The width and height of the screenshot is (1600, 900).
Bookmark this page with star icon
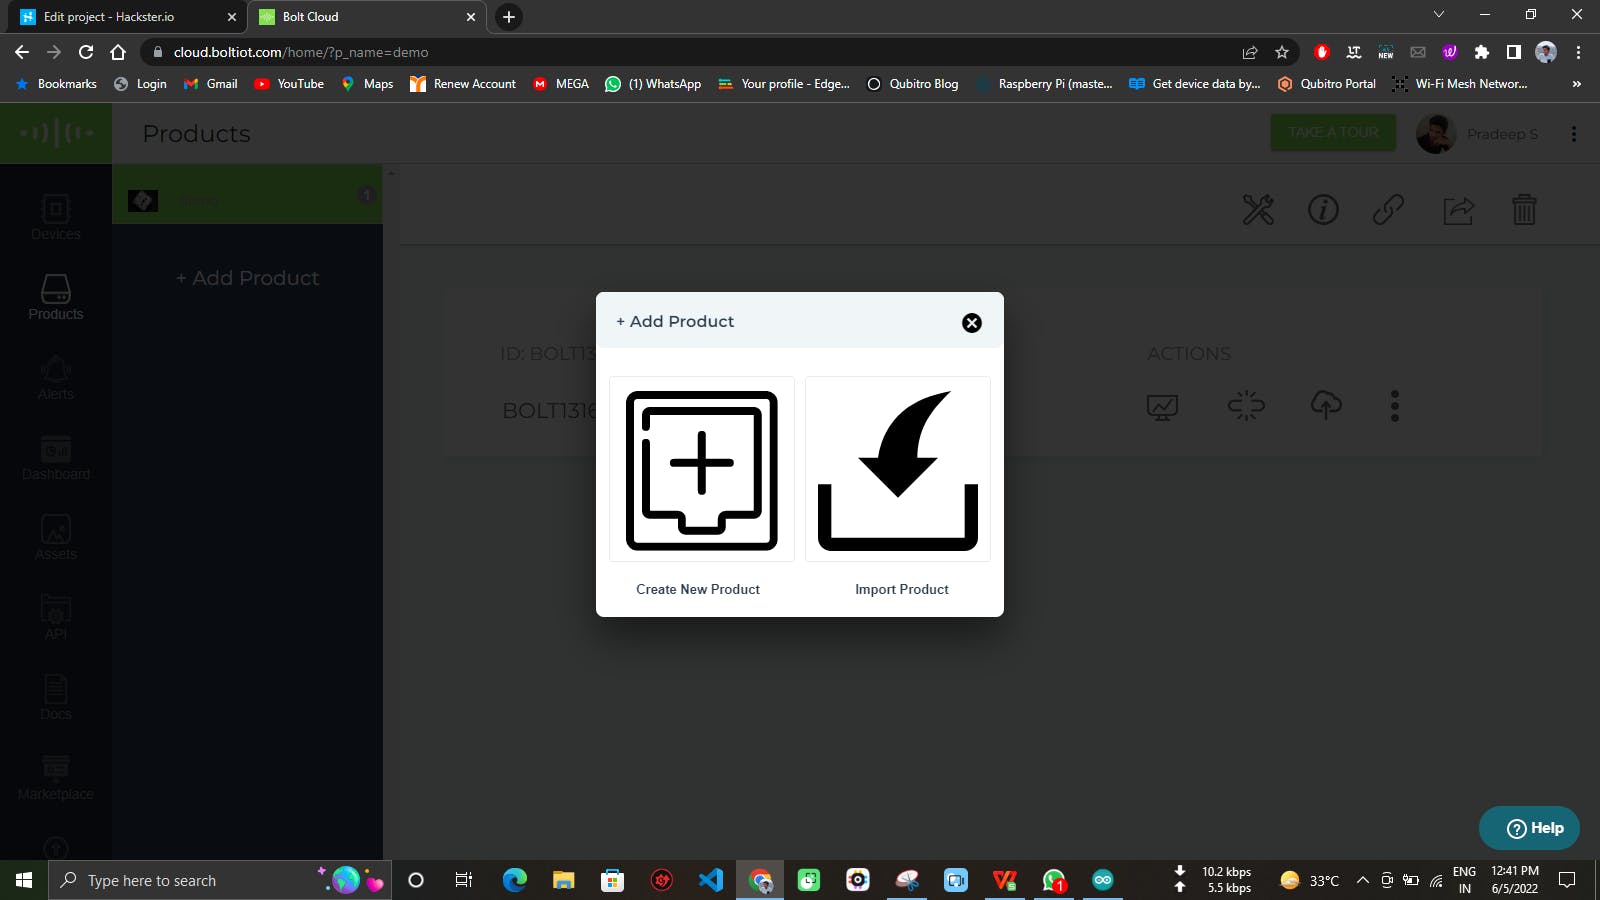(x=1282, y=52)
